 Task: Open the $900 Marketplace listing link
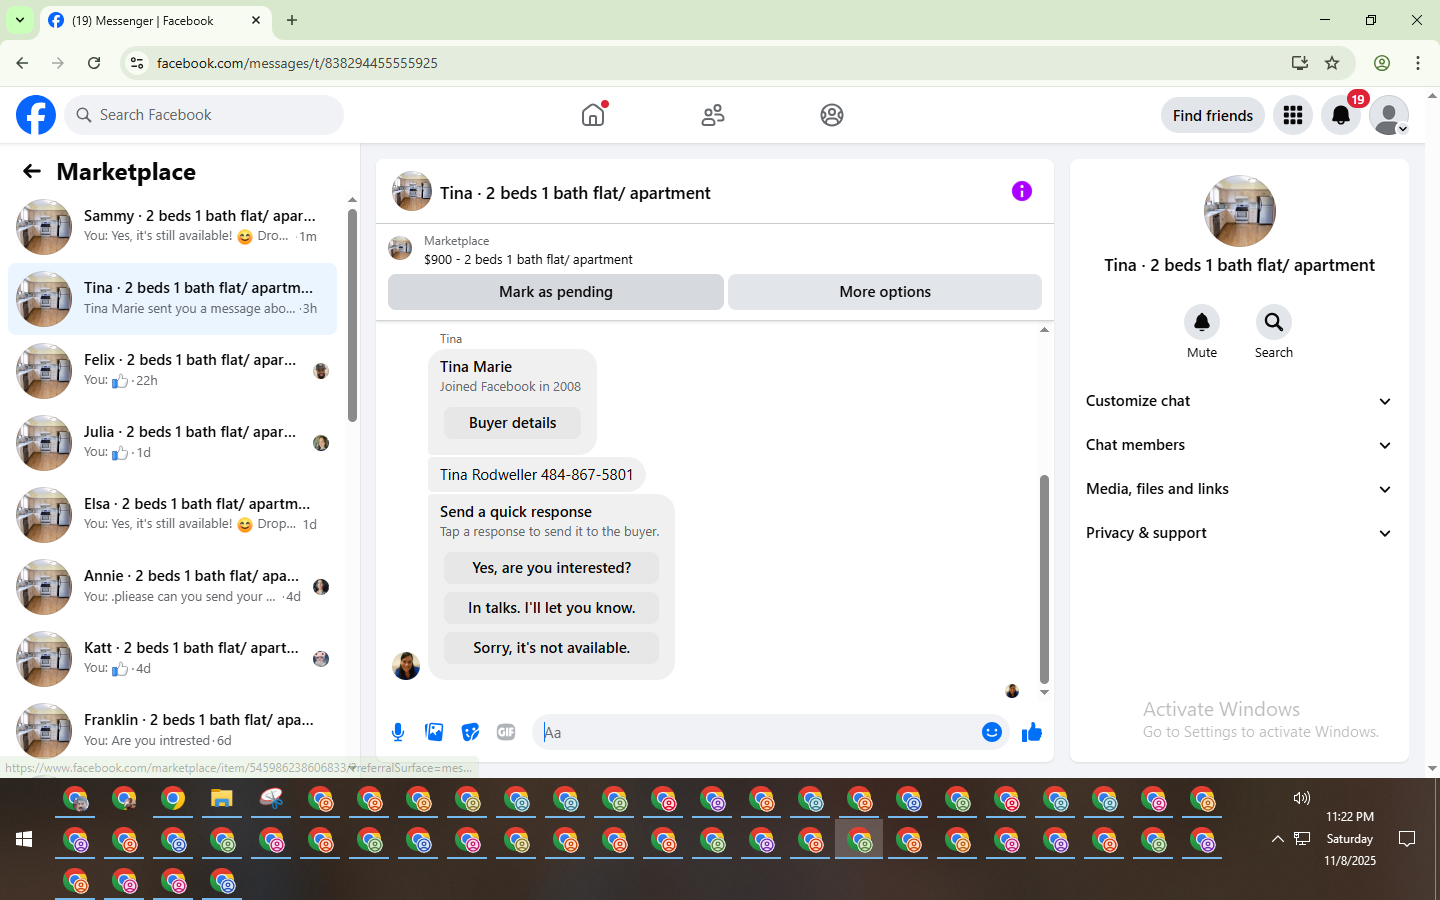528,259
